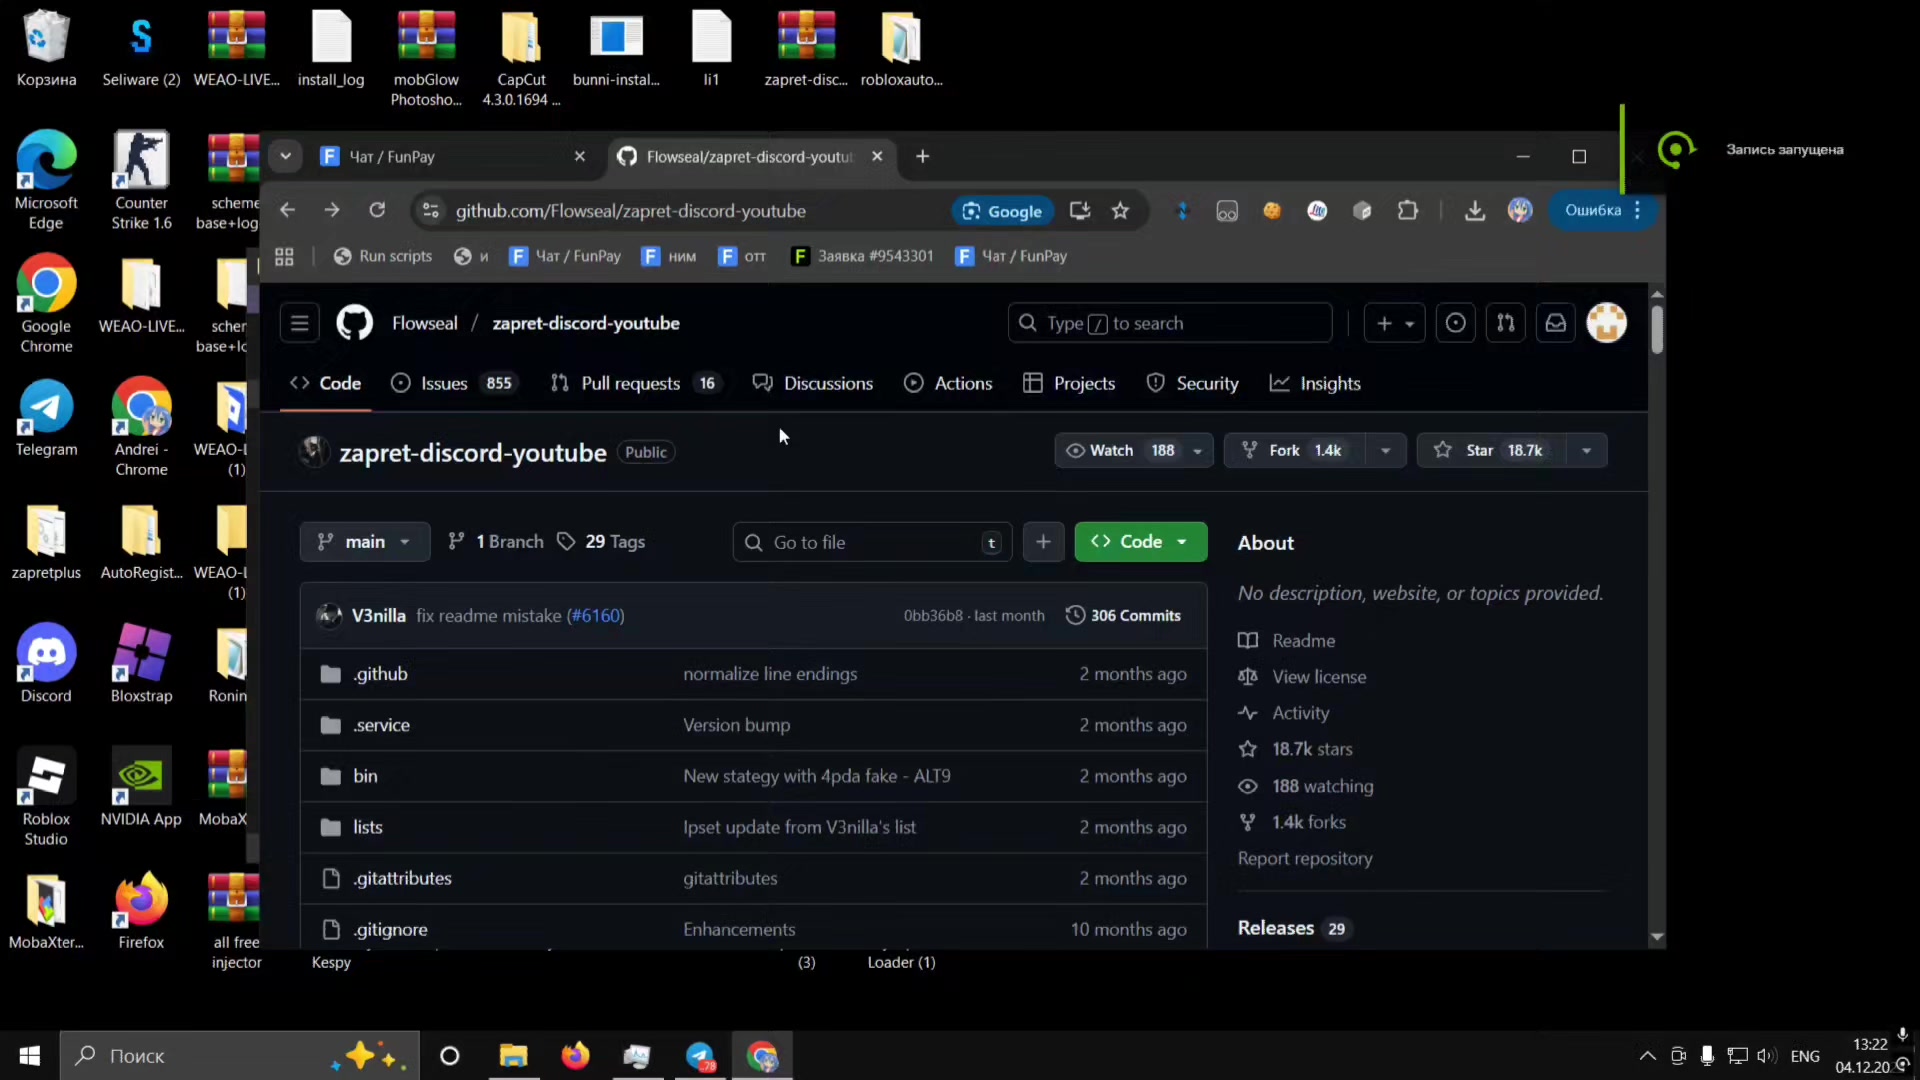The height and width of the screenshot is (1080, 1920).
Task: Select the Bloxstrap desktop icon
Action: (x=141, y=664)
